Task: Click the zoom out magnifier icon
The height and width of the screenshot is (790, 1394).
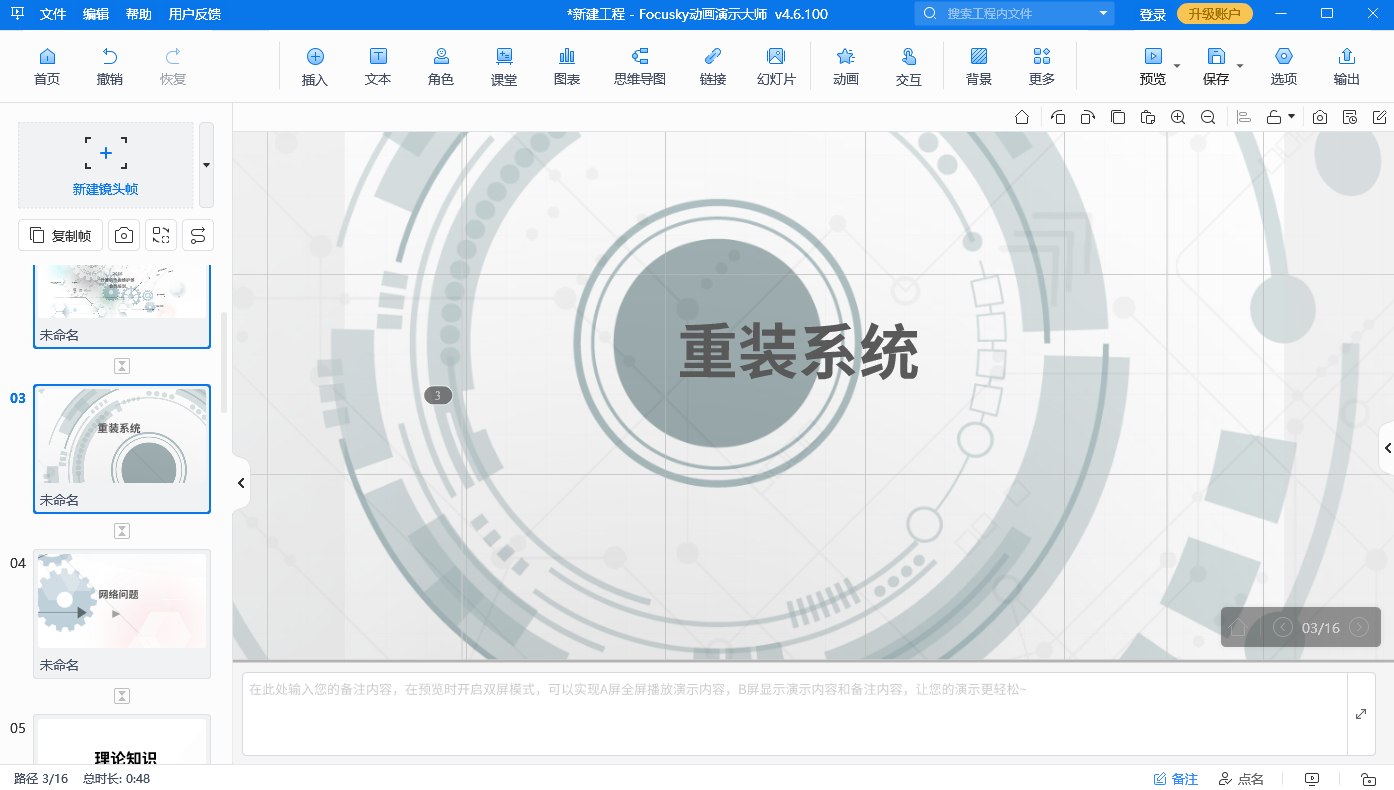Action: (1208, 117)
